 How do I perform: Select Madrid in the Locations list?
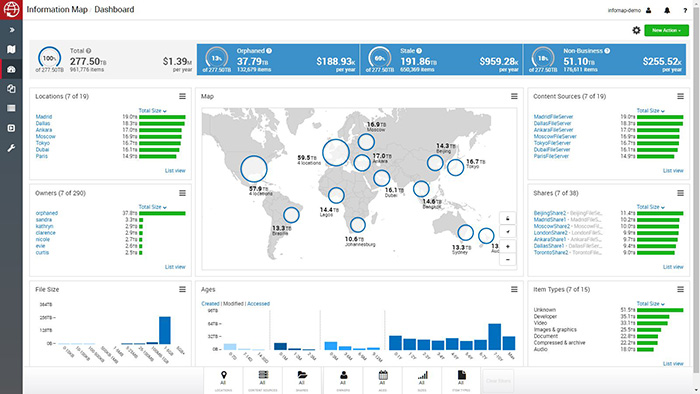[x=44, y=117]
